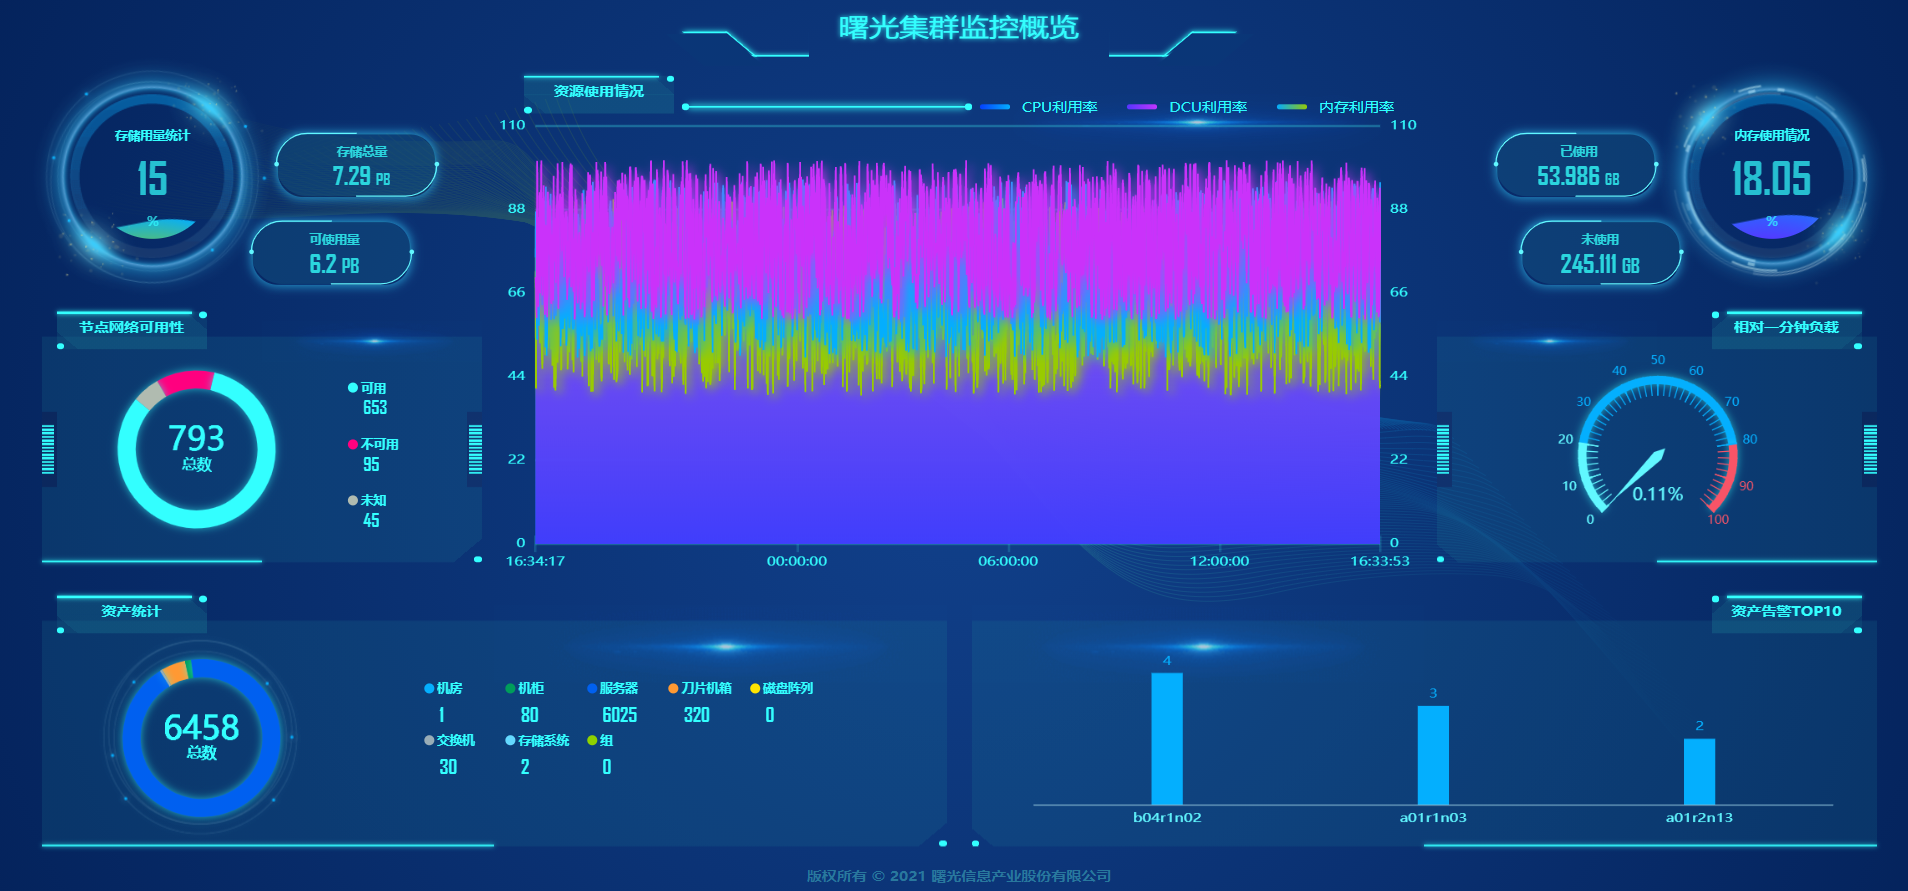Toggle the DCU利用率 legend series
This screenshot has width=1908, height=891.
point(1187,107)
